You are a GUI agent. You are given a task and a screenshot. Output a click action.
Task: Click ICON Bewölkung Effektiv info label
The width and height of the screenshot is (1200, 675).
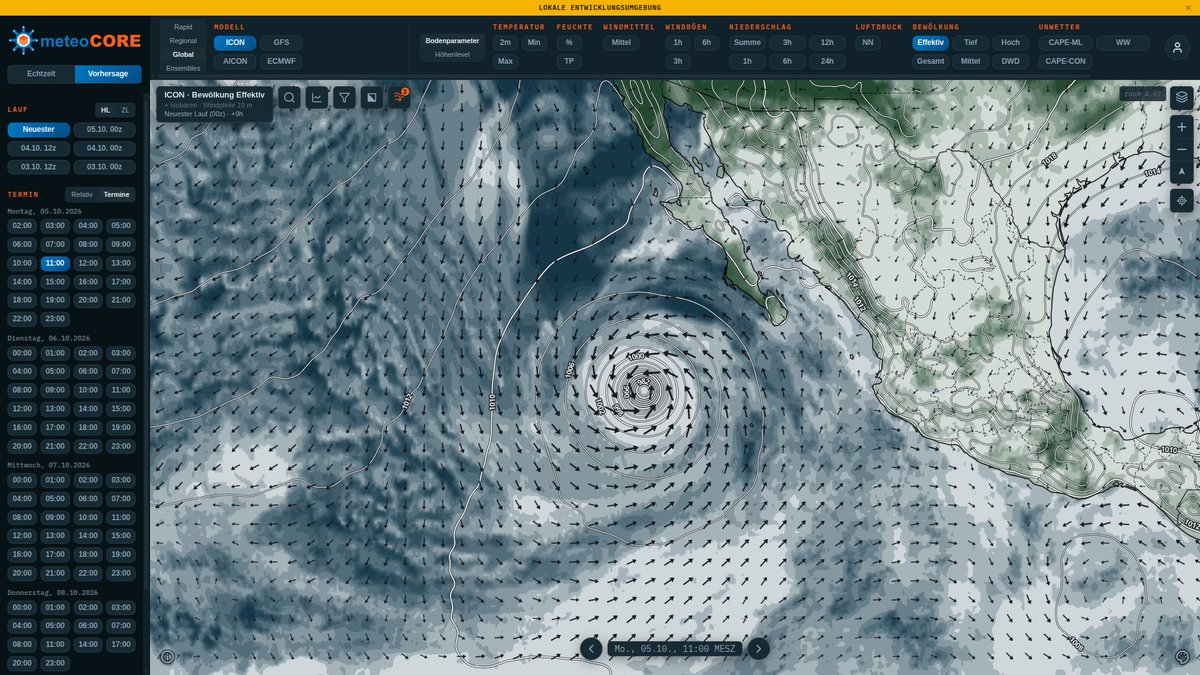[x=214, y=104]
